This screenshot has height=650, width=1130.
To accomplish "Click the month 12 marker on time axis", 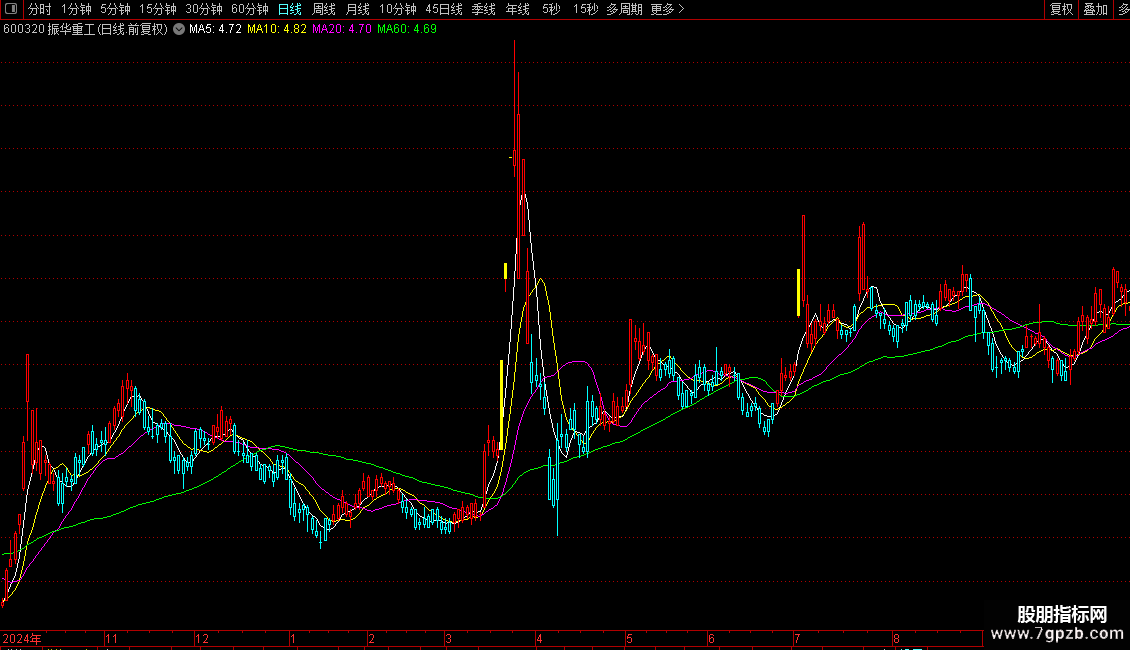I will coord(202,638).
